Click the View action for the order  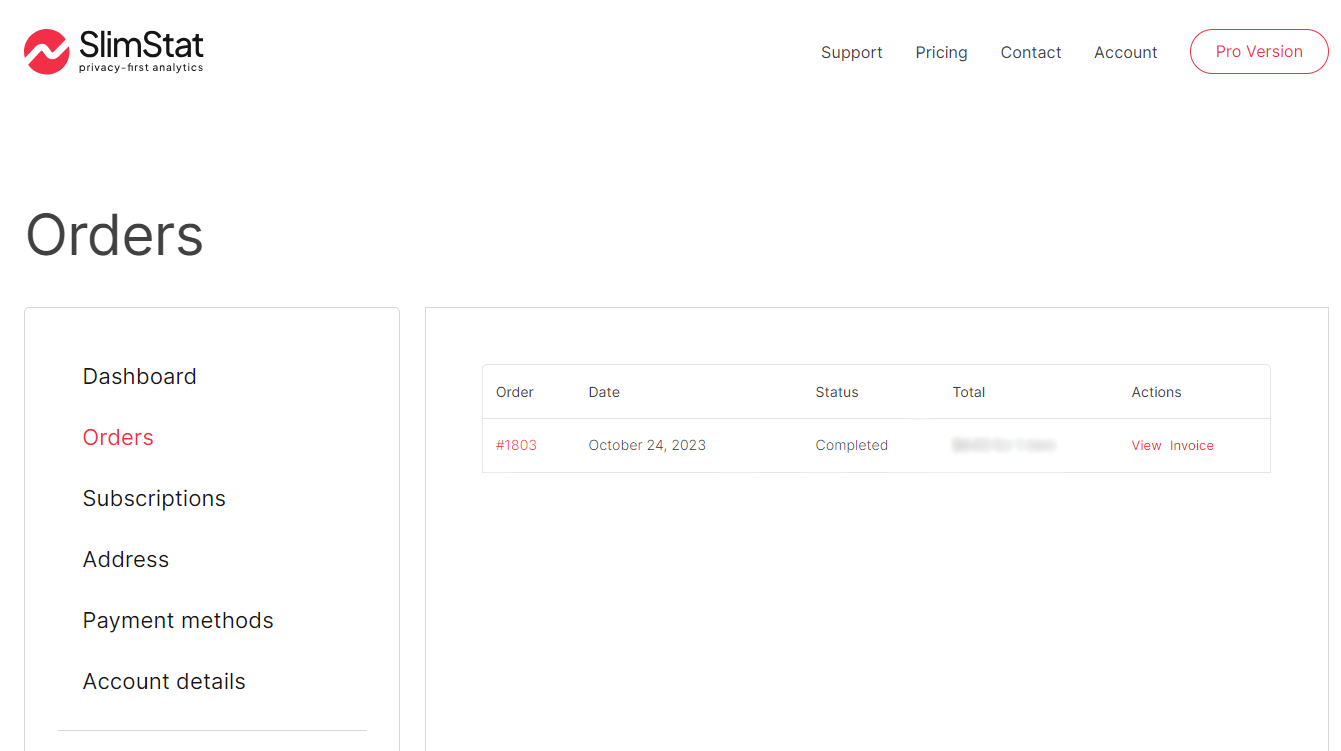tap(1146, 445)
